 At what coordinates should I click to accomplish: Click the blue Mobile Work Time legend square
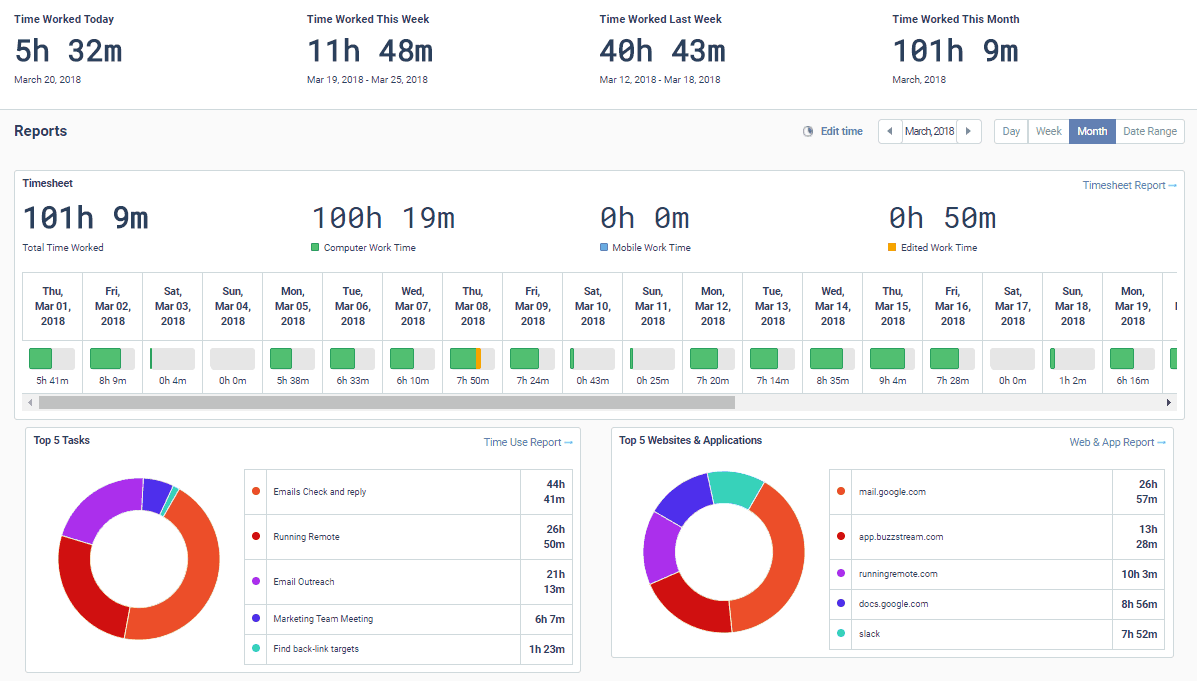pos(605,247)
